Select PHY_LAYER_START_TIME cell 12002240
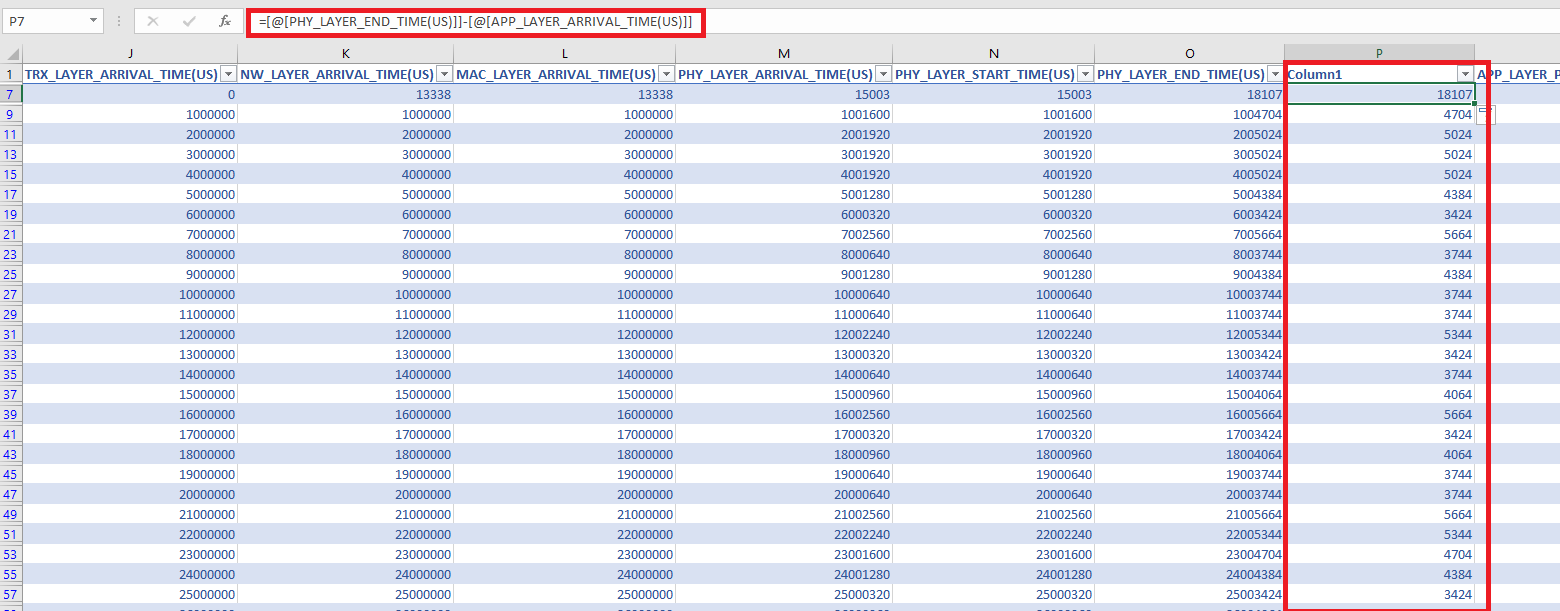This screenshot has height=611, width=1560. (994, 334)
